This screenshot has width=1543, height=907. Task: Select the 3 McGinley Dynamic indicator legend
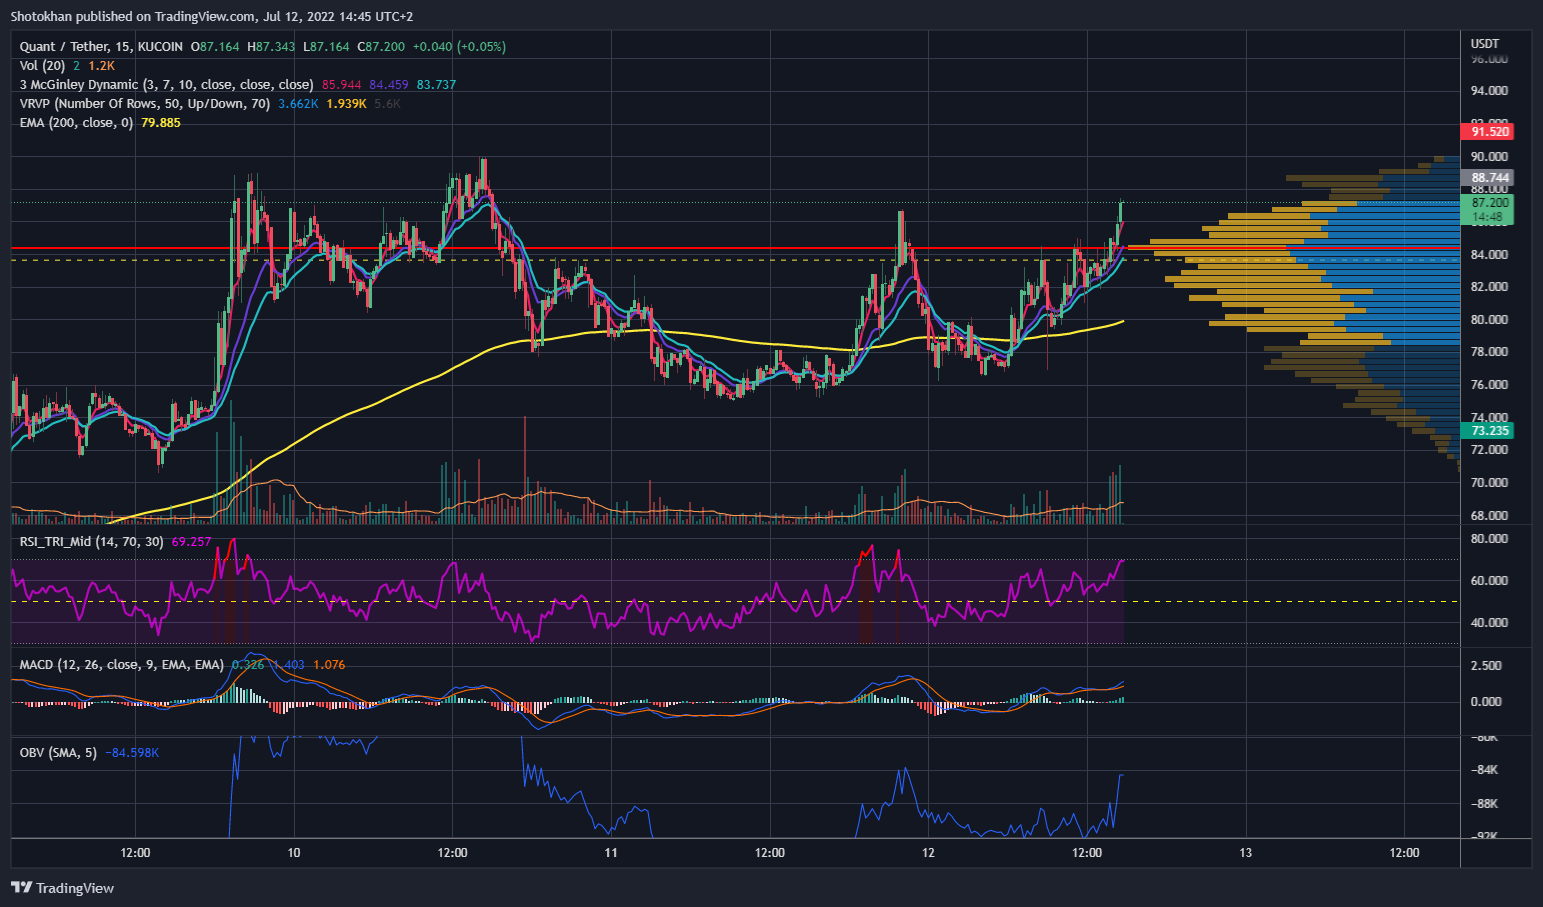[166, 85]
